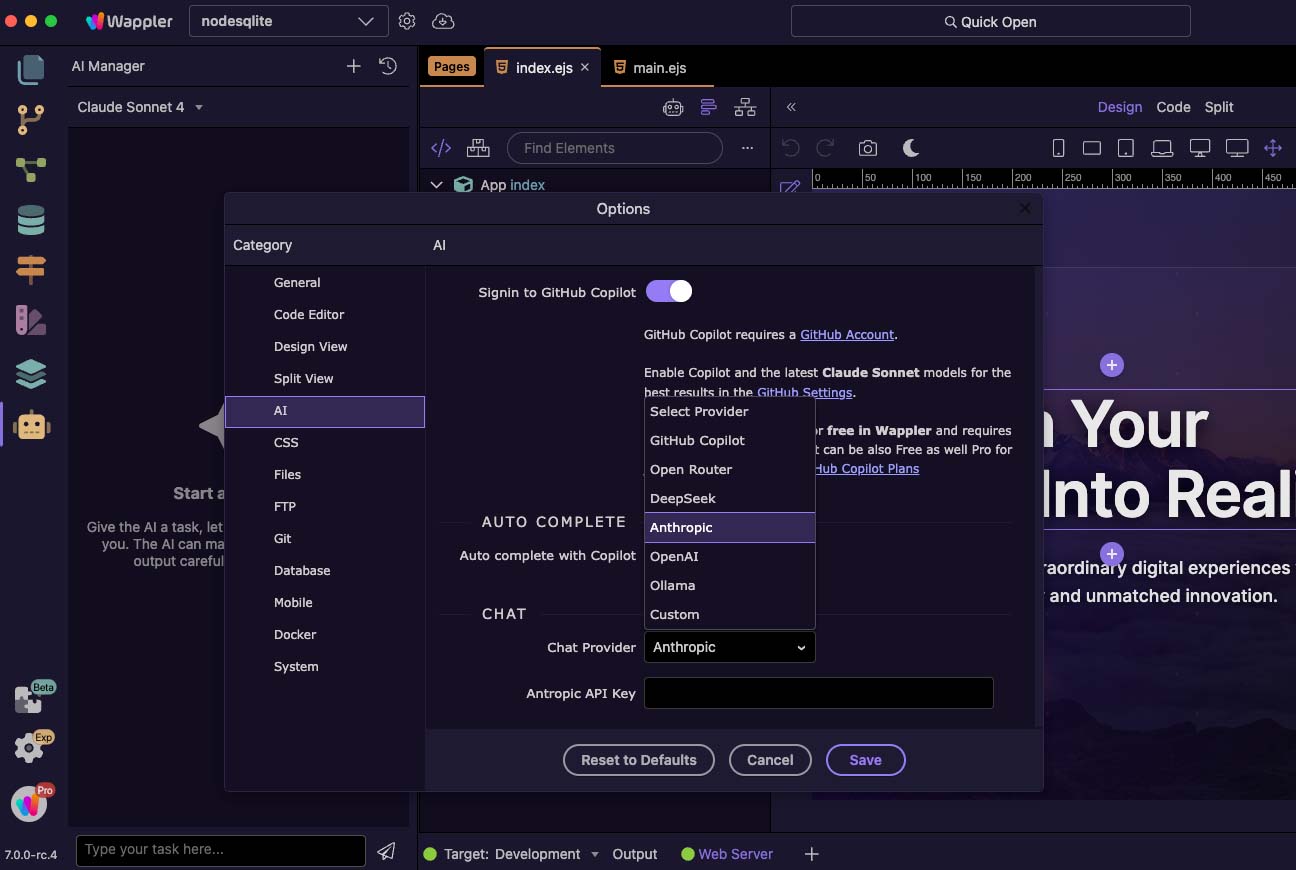
Task: Switch to Split view tab
Action: tap(1219, 107)
